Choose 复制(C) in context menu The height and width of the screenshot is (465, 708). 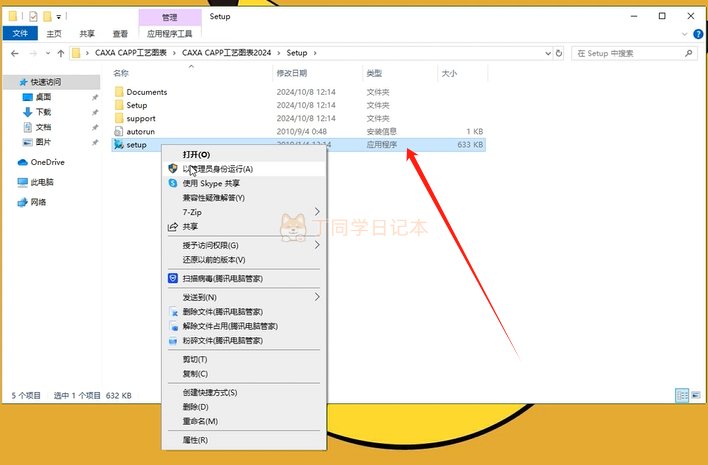244,374
